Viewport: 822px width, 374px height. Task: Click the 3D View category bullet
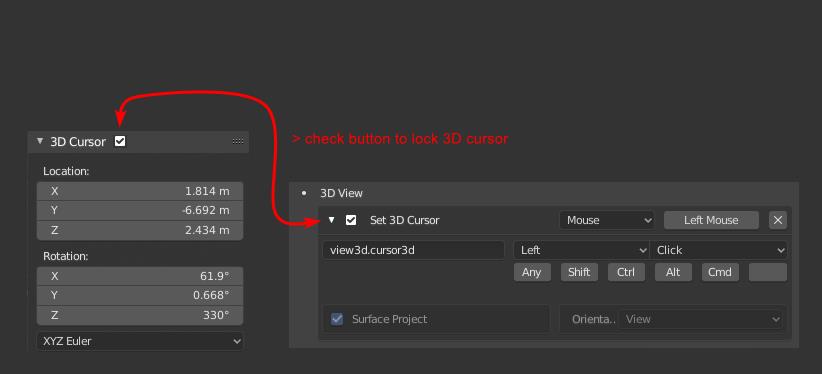(x=304, y=193)
